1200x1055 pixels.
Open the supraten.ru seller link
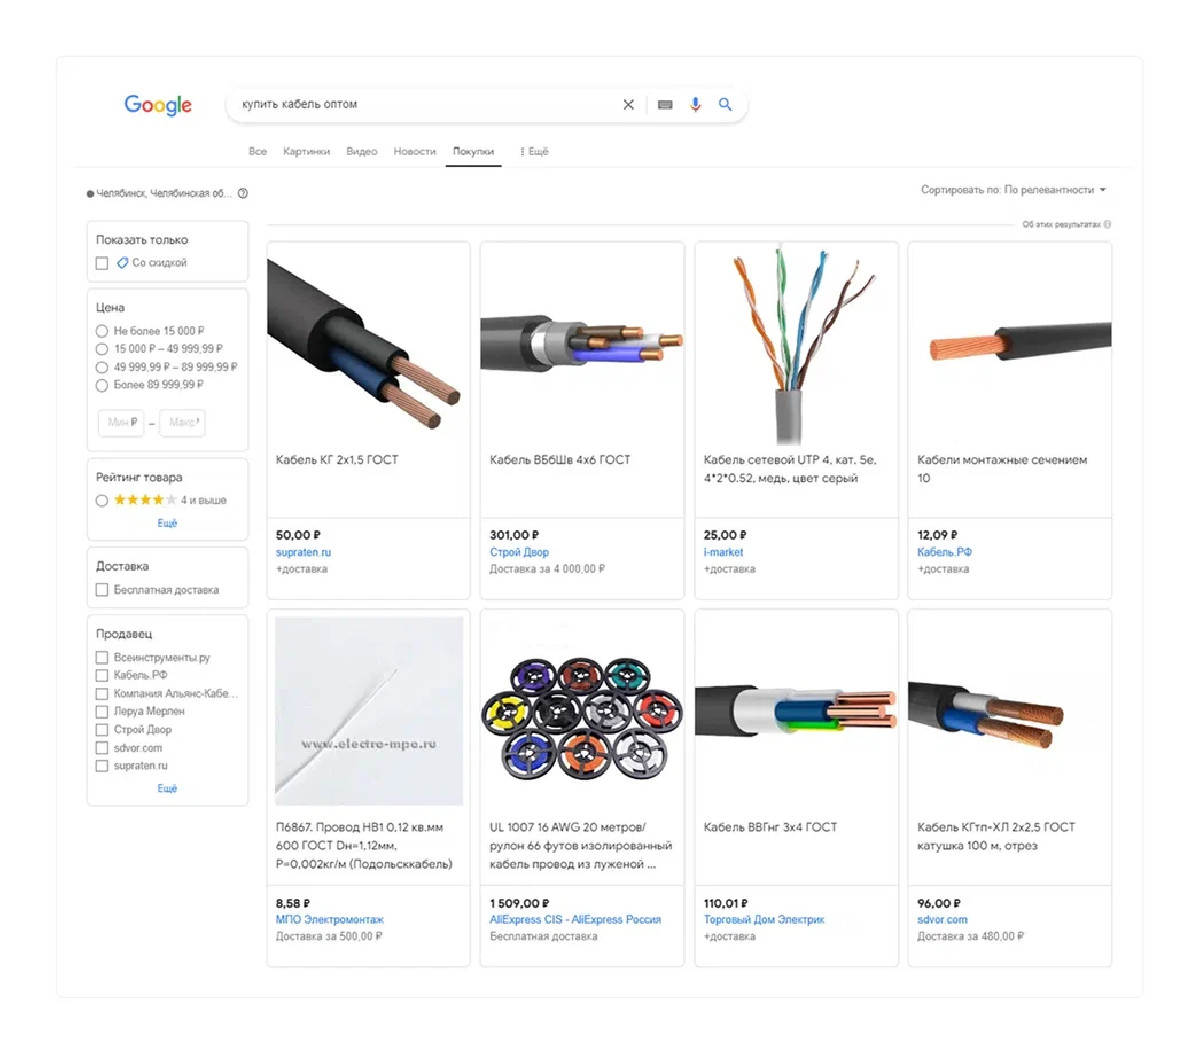pyautogui.click(x=303, y=552)
